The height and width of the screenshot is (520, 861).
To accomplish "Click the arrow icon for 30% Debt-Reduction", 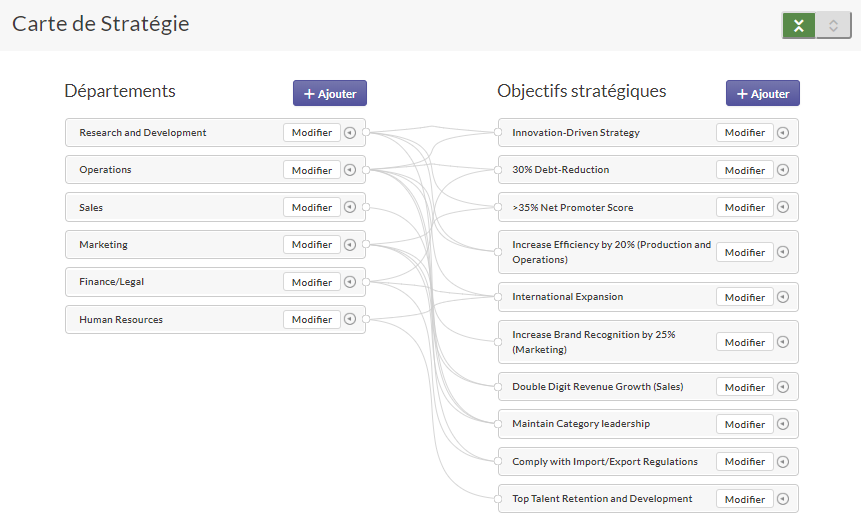I will pos(782,170).
